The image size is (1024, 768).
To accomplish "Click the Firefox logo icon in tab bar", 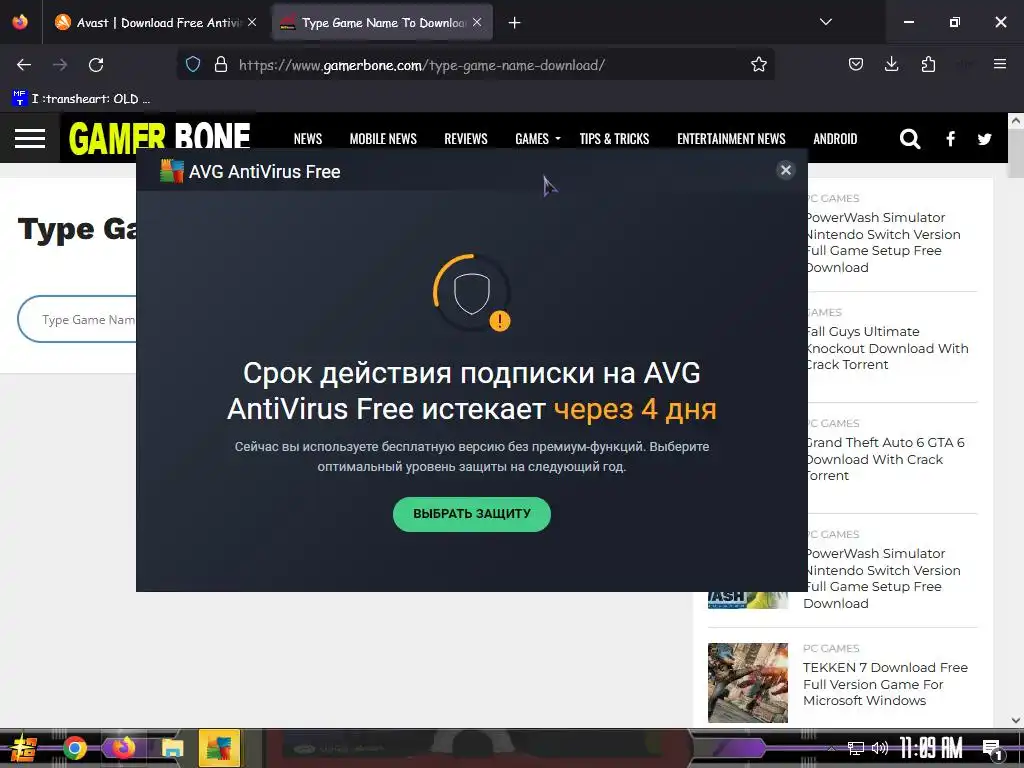I will point(20,22).
